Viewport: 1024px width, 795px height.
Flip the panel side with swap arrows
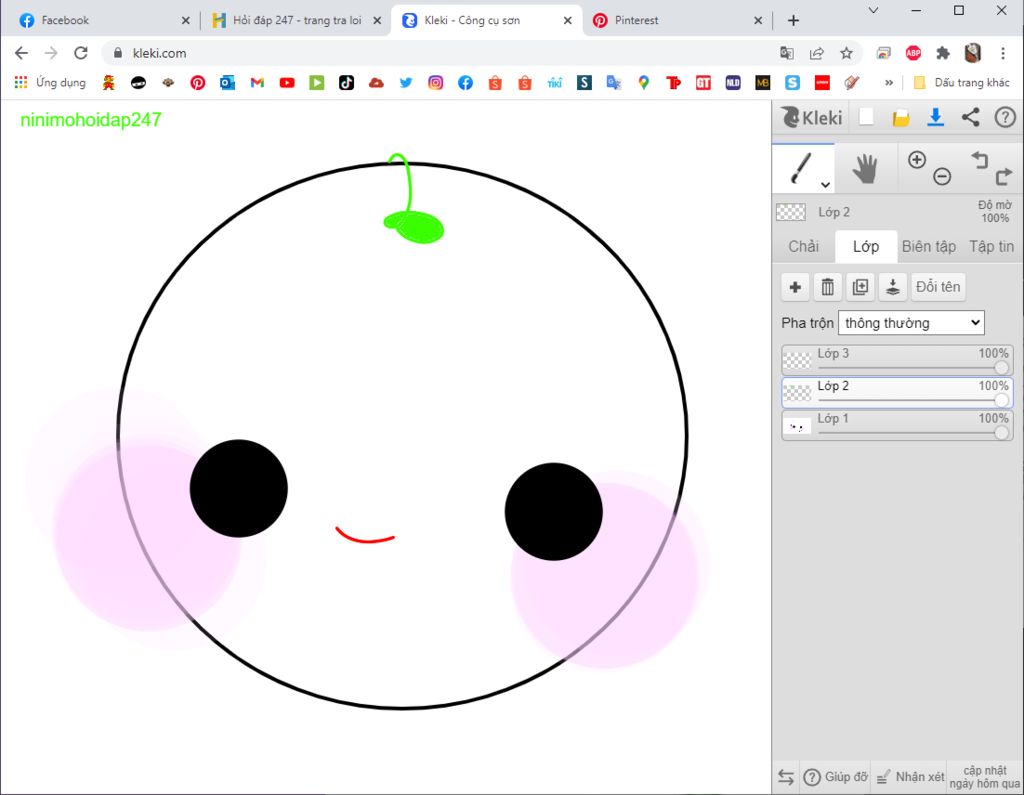pyautogui.click(x=786, y=777)
